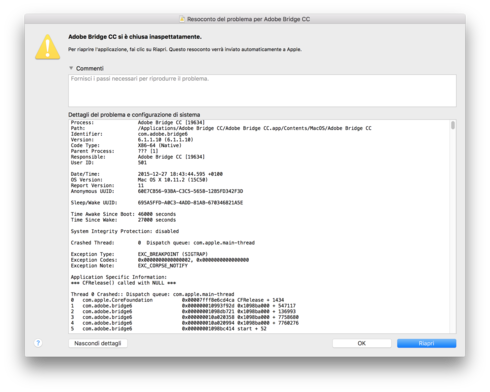
Task: Click 'System Integrity Protection: disabled' line
Action: point(125,231)
